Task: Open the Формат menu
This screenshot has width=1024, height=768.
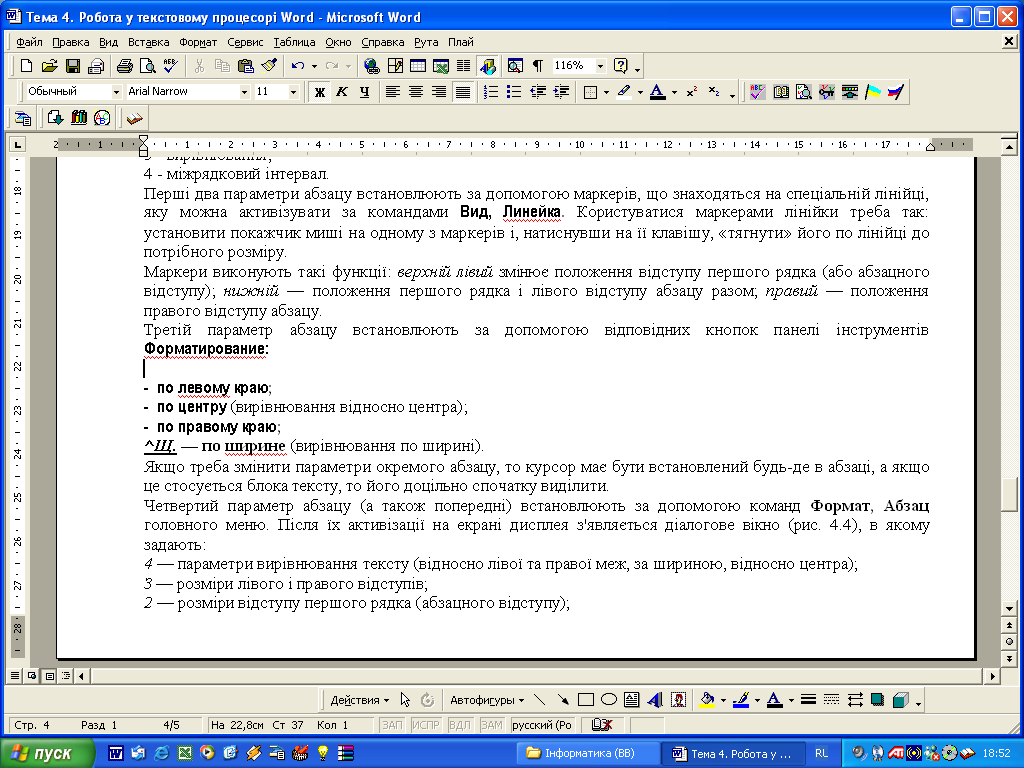Action: point(198,42)
